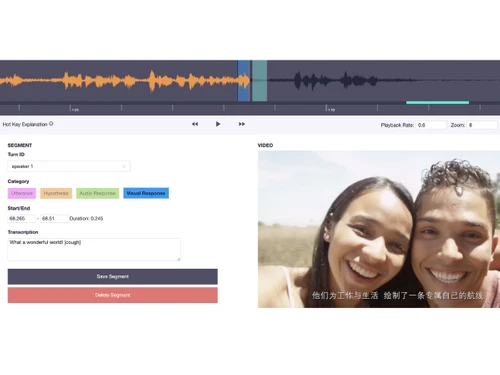Click the video preview of smiling couple

point(379,229)
